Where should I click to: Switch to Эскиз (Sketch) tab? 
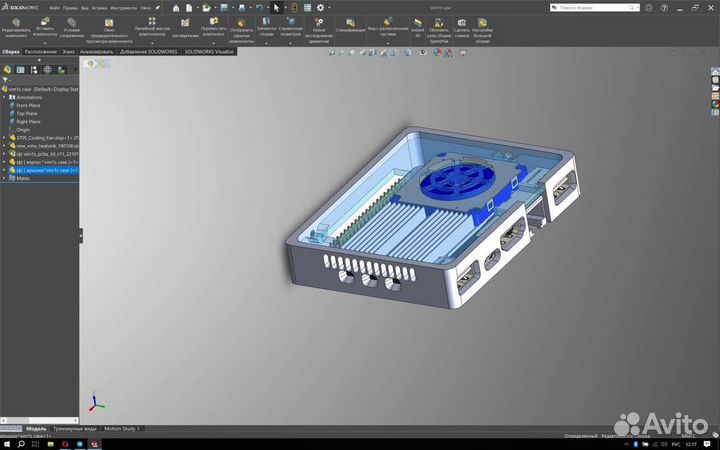click(68, 52)
